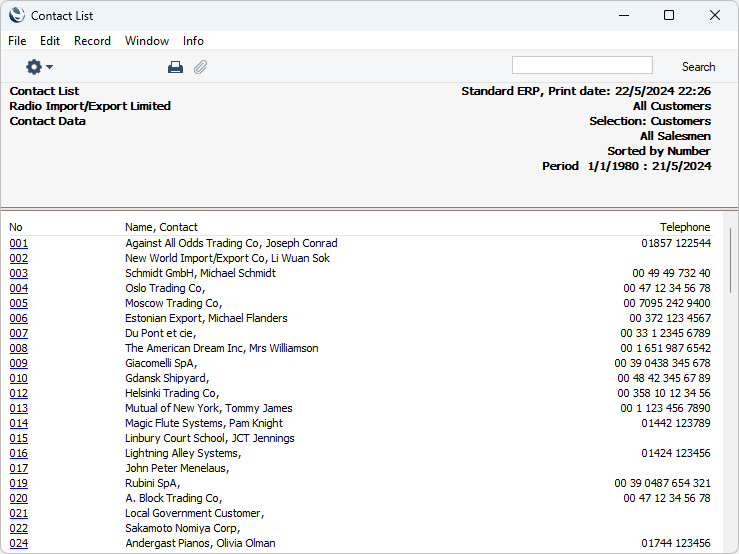Open the Window menu
This screenshot has width=739, height=554.
[147, 41]
